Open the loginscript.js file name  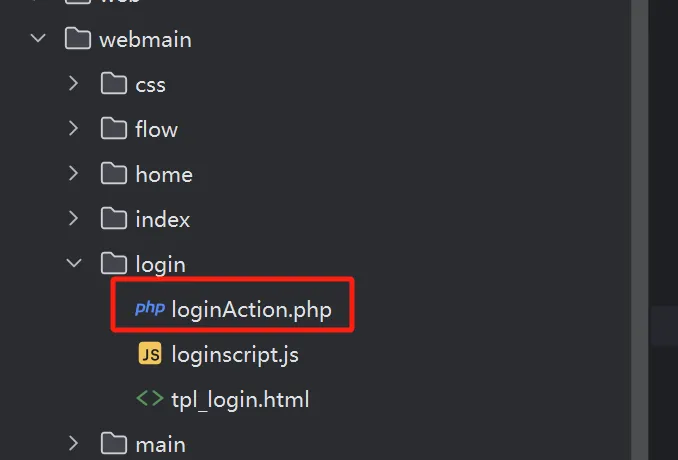[x=235, y=355]
